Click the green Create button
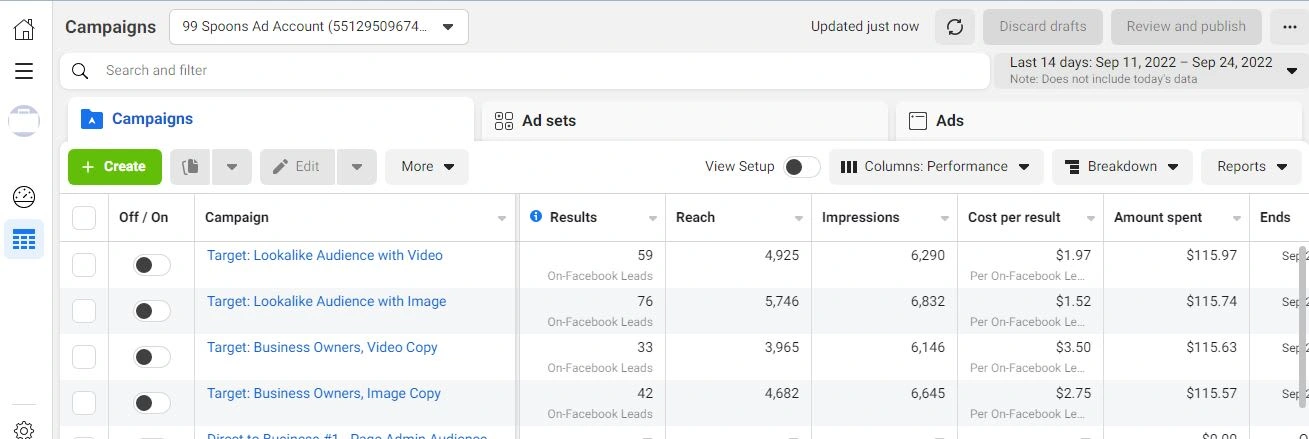 point(115,167)
